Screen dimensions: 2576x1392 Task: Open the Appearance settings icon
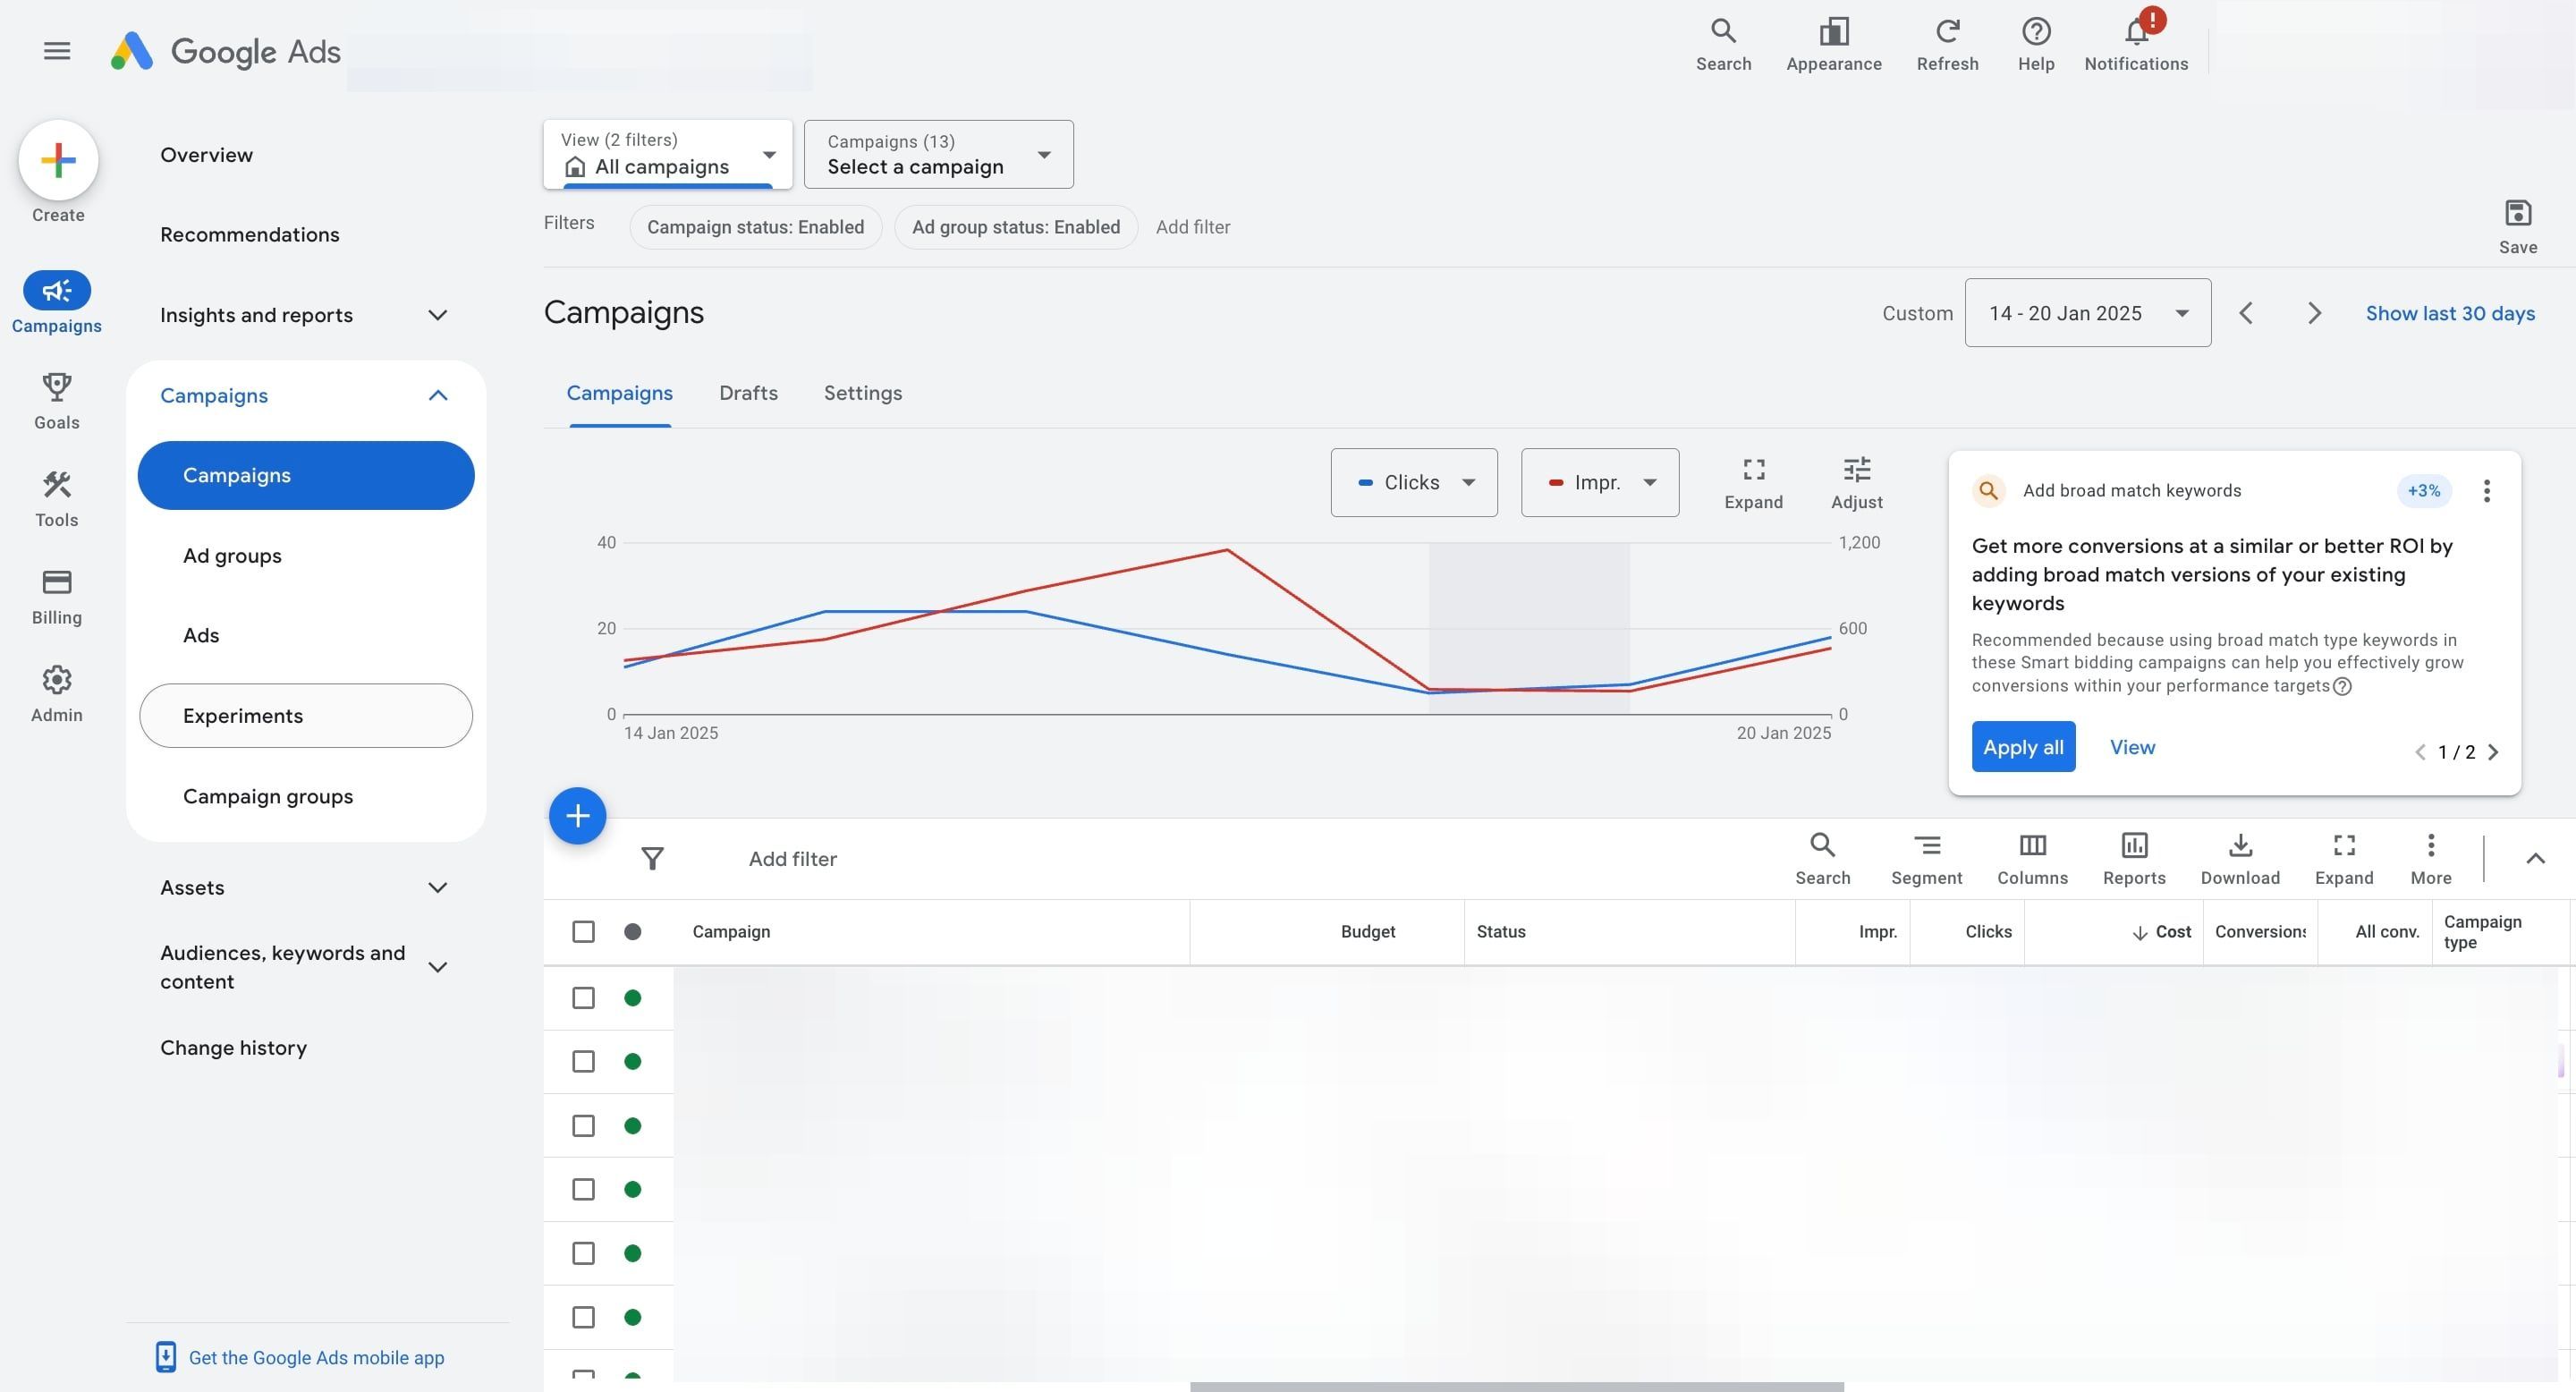[1833, 45]
